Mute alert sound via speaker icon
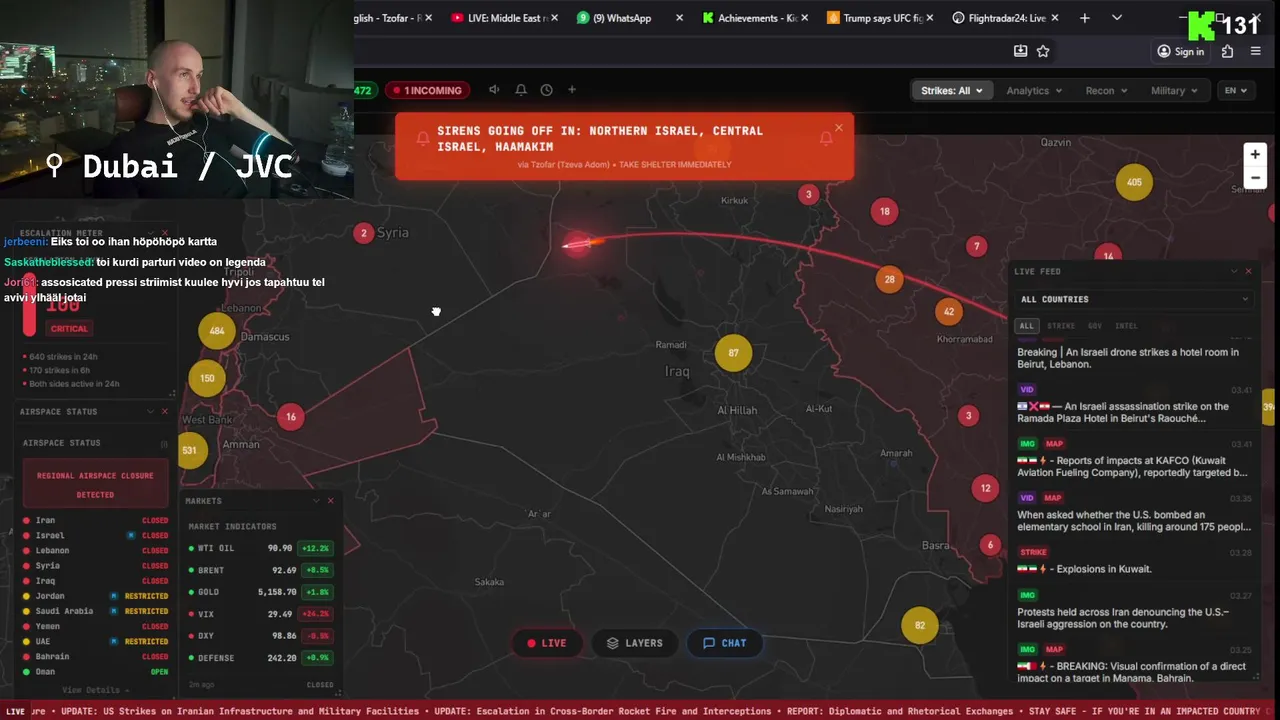Screen dimensions: 1280x720 click(494, 90)
